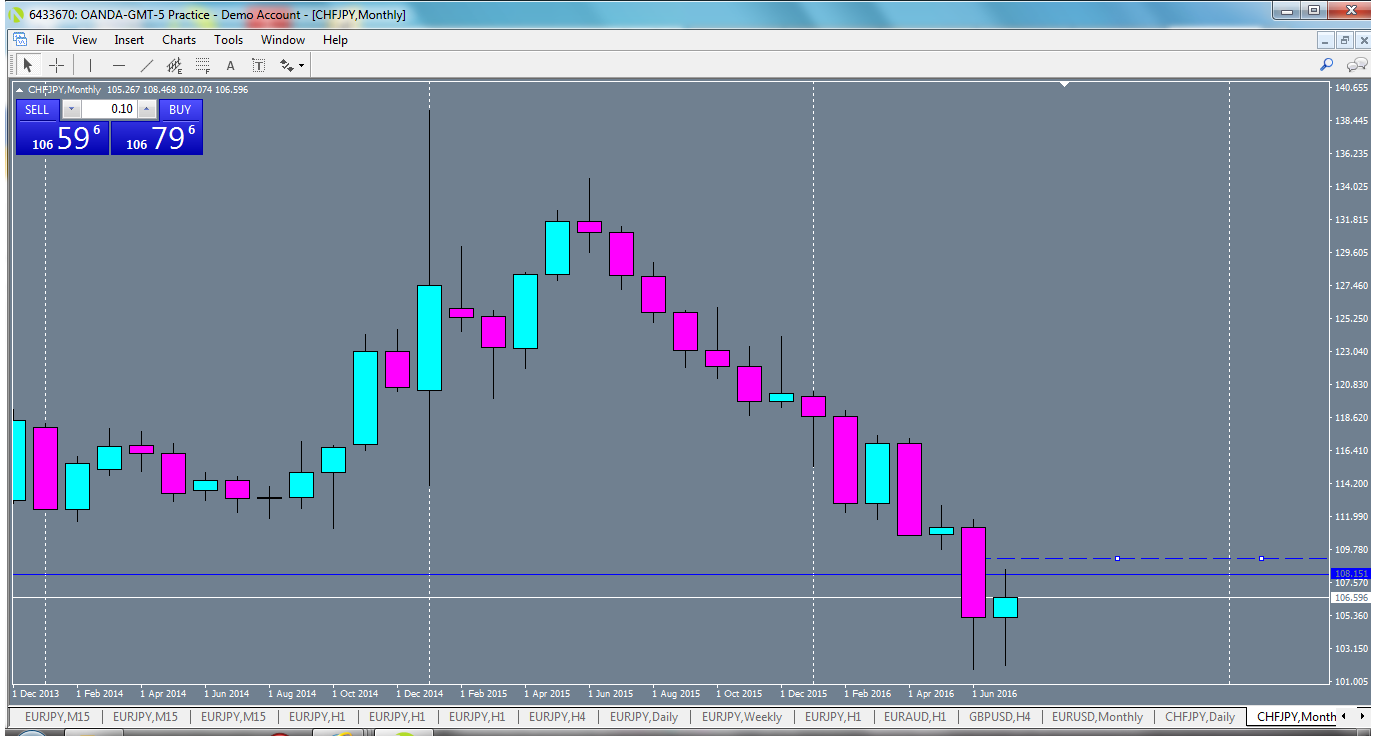
Task: Activate the Draw Vertical Line tool
Action: click(90, 65)
